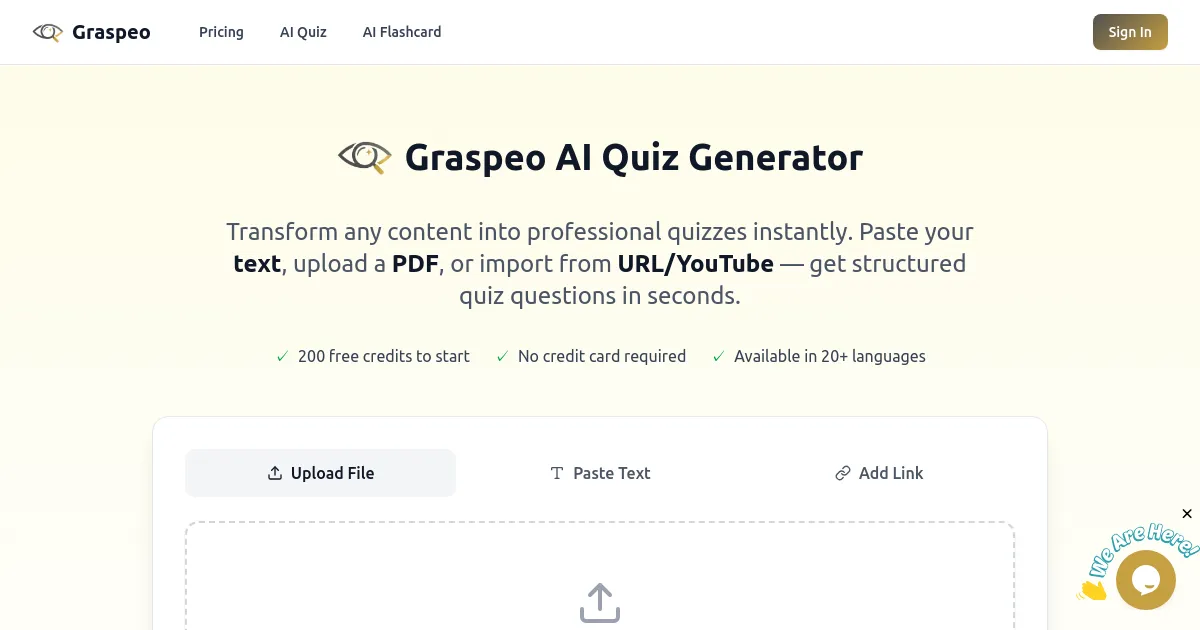The height and width of the screenshot is (630, 1200).
Task: Click the eye logo beside the page heading
Action: [364, 156]
